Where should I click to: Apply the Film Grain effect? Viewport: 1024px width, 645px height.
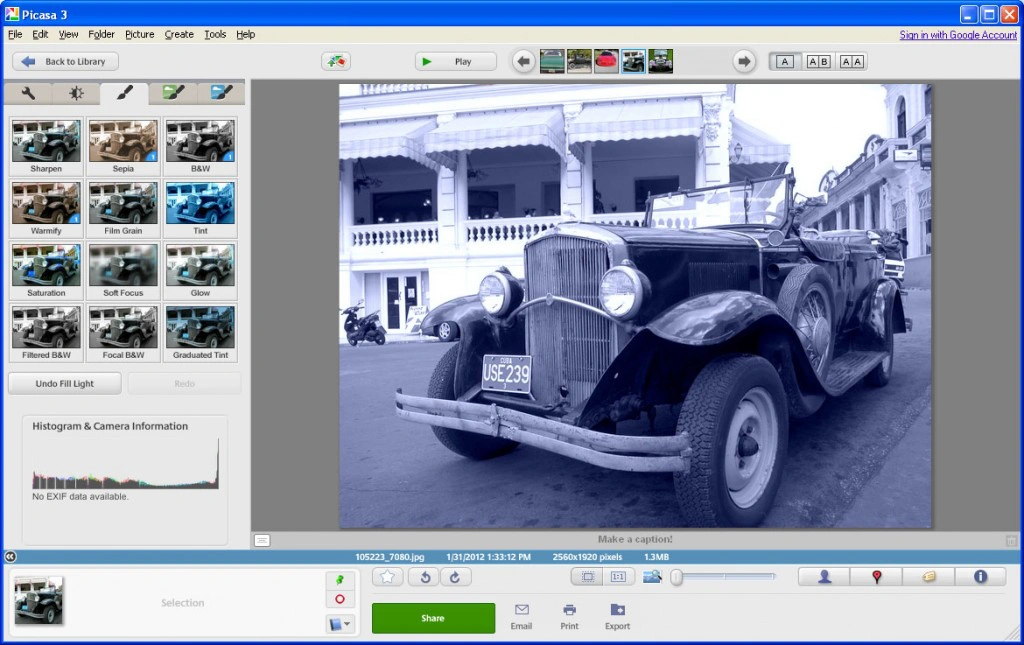point(123,208)
